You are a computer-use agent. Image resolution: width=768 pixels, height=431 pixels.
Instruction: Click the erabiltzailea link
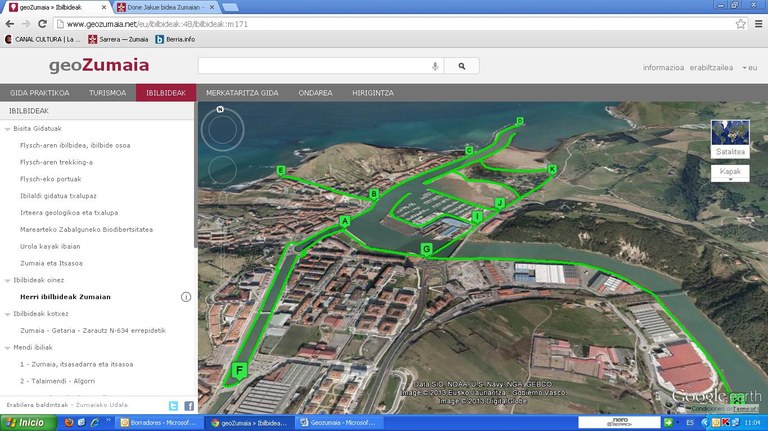(711, 68)
